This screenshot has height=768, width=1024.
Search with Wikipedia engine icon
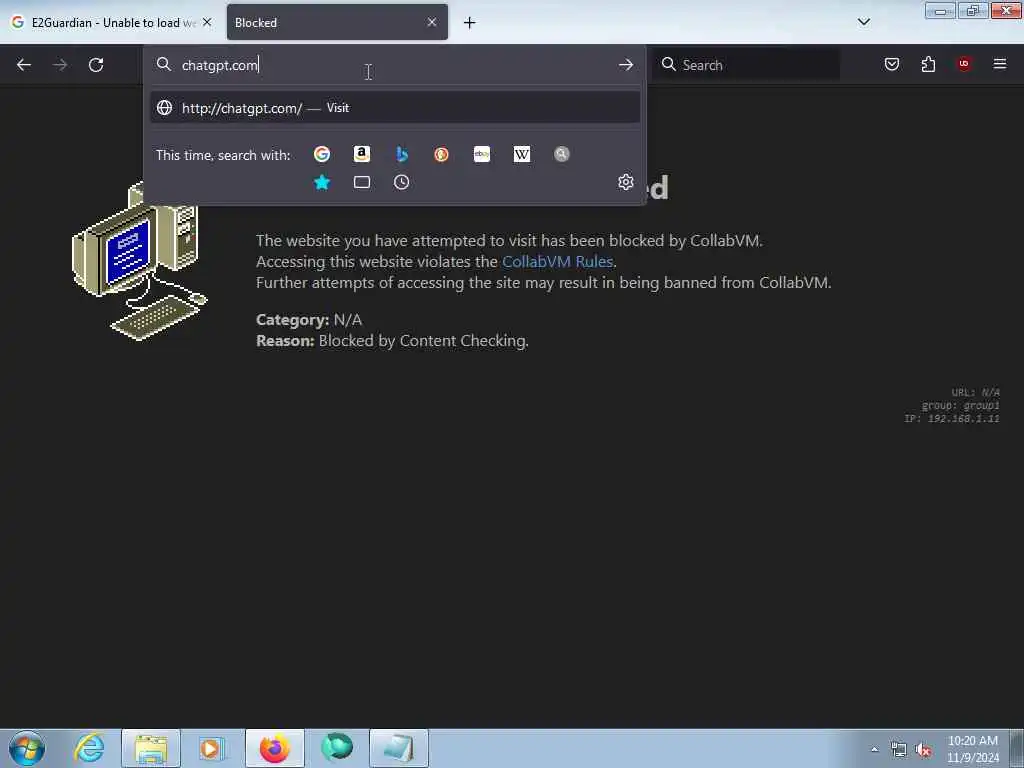point(522,154)
